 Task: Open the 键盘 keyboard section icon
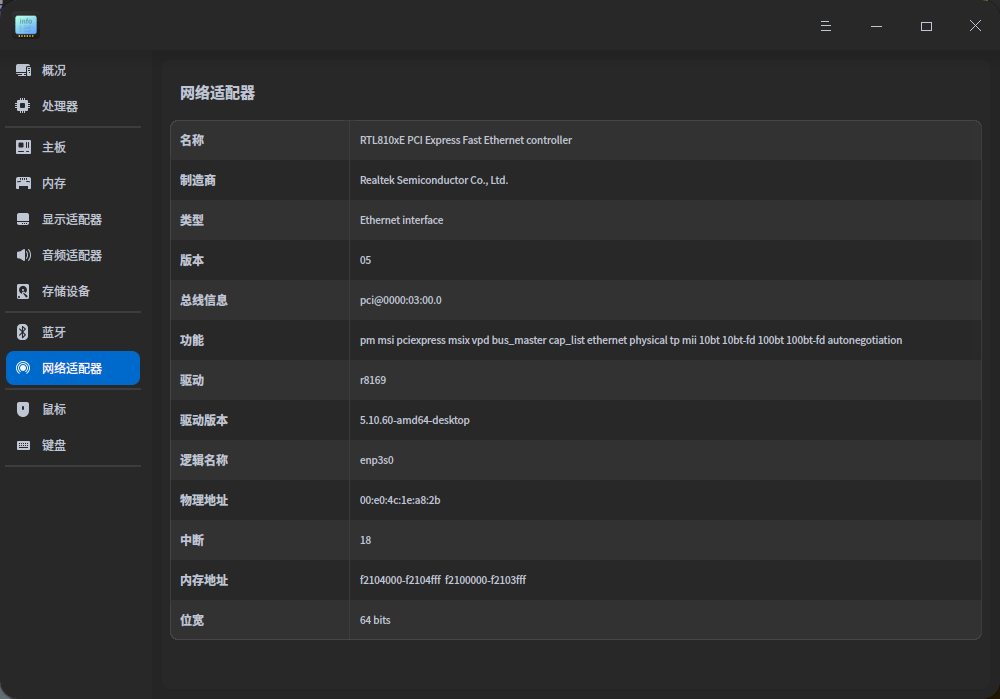pos(22,444)
